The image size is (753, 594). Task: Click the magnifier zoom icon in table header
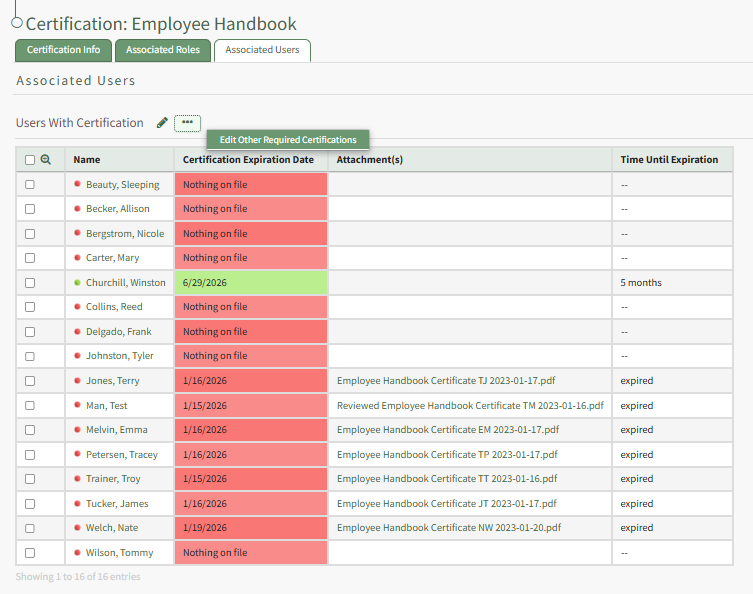(x=45, y=159)
